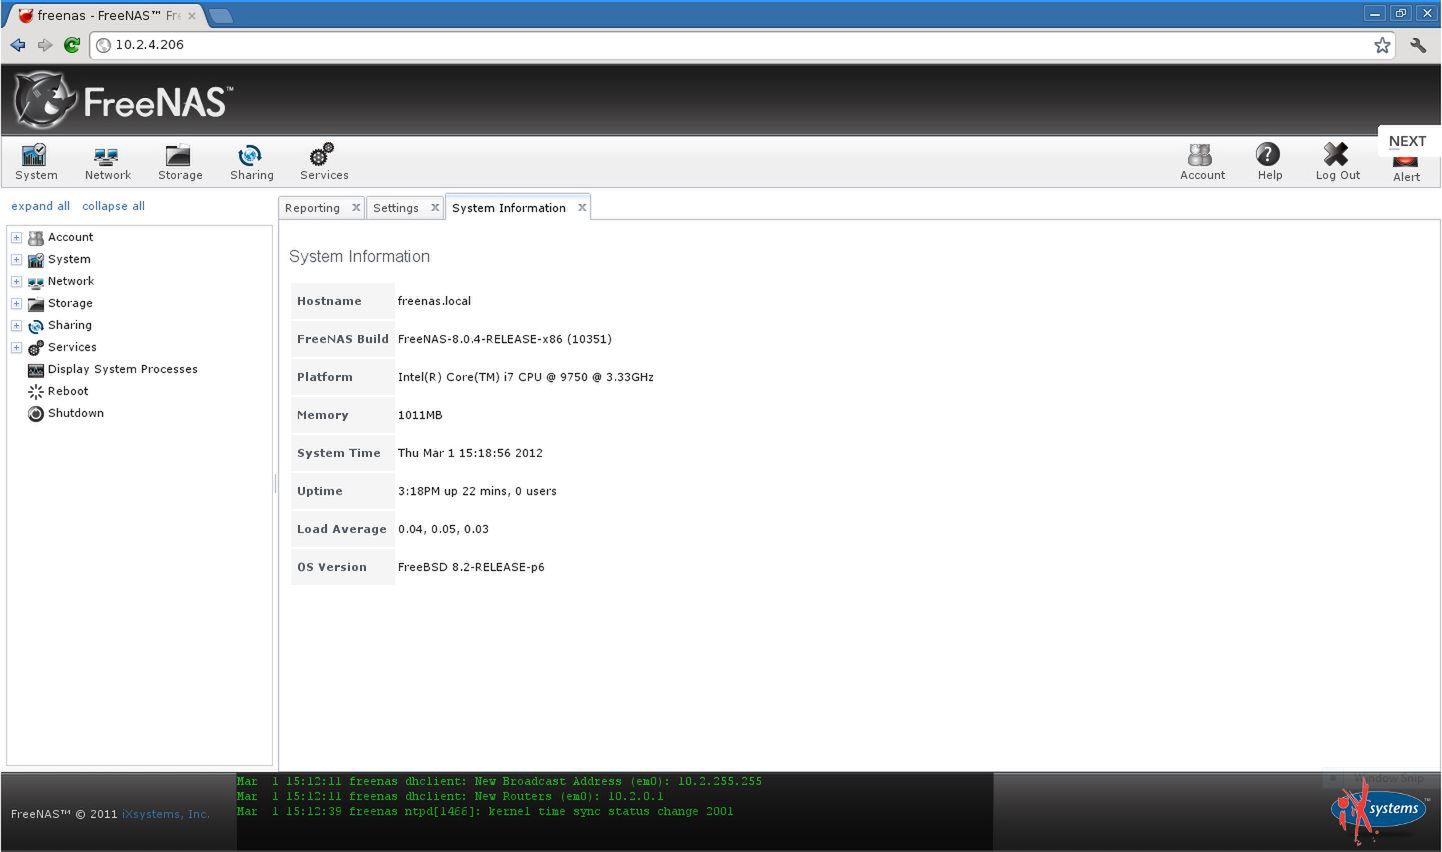Select the freenas browser tab
Viewport: 1442px width, 852px height.
pos(105,16)
